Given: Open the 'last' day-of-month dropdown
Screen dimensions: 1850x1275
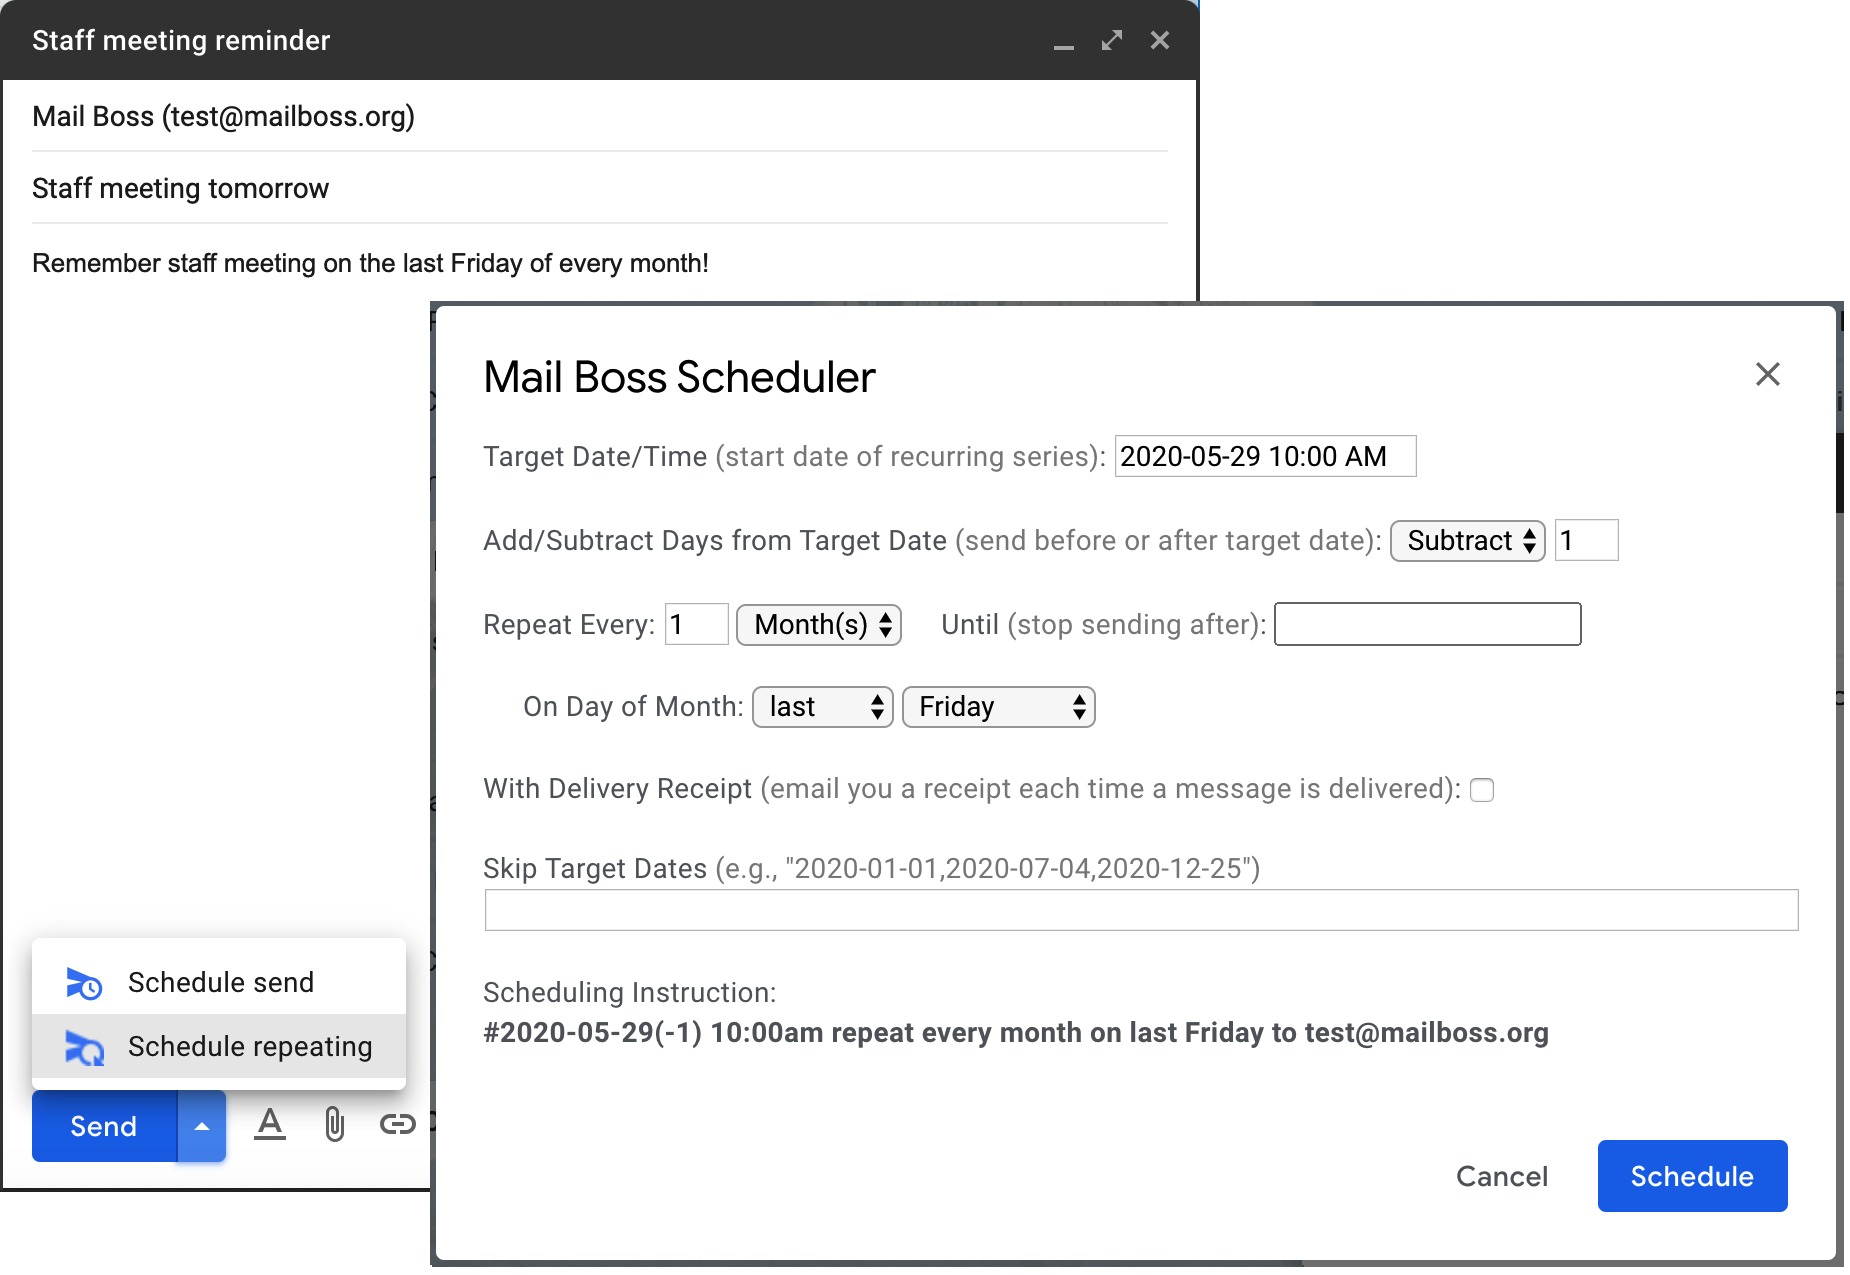Looking at the screenshot, I should [823, 707].
